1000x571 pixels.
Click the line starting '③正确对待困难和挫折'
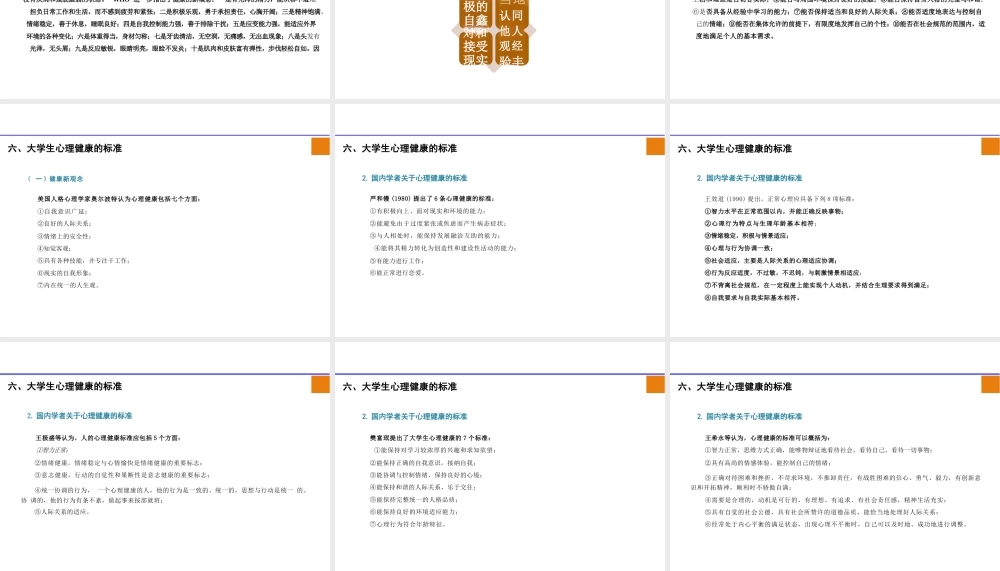point(836,482)
